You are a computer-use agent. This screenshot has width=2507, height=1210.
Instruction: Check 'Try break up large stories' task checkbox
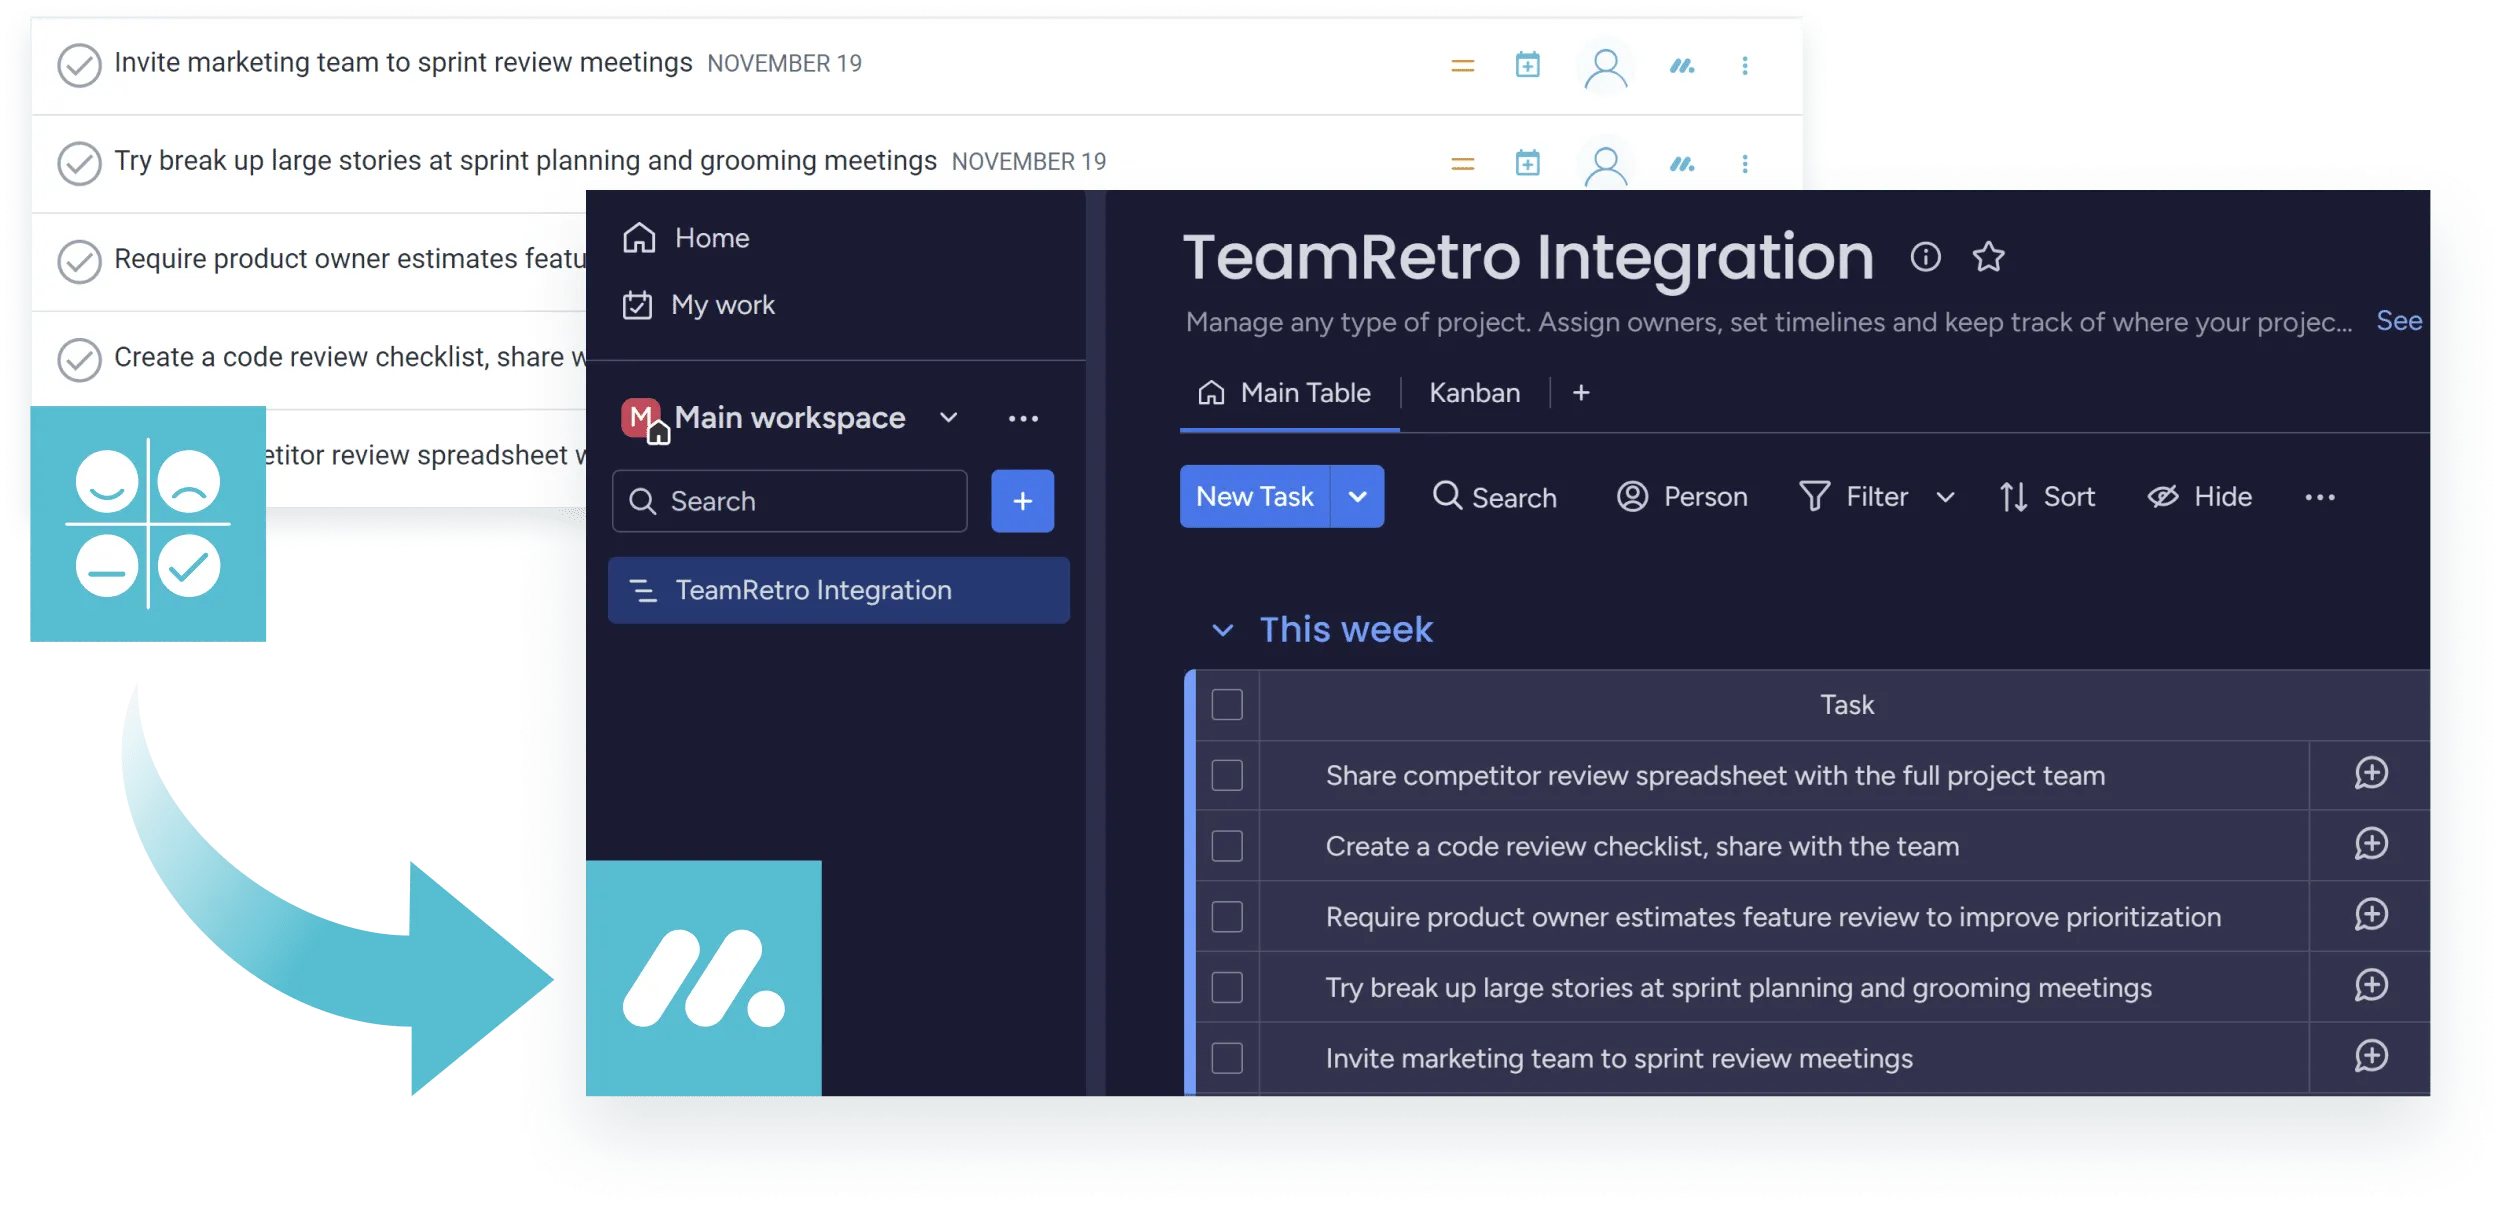(x=1227, y=987)
